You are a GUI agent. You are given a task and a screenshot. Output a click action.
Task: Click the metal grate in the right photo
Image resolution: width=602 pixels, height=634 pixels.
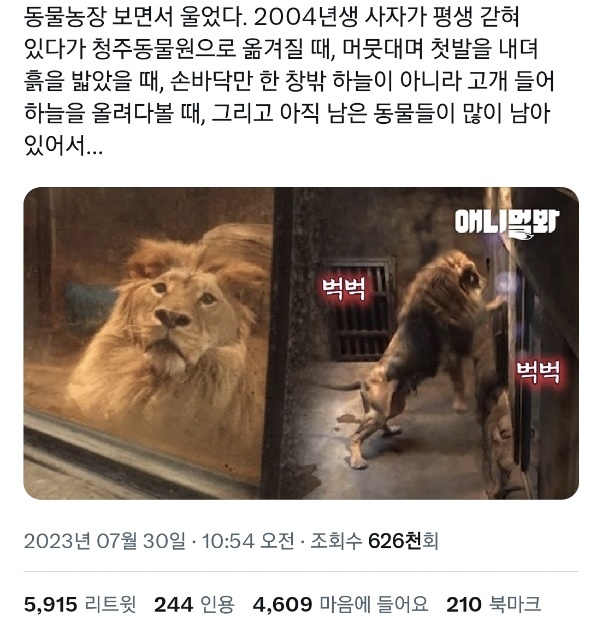point(361,308)
